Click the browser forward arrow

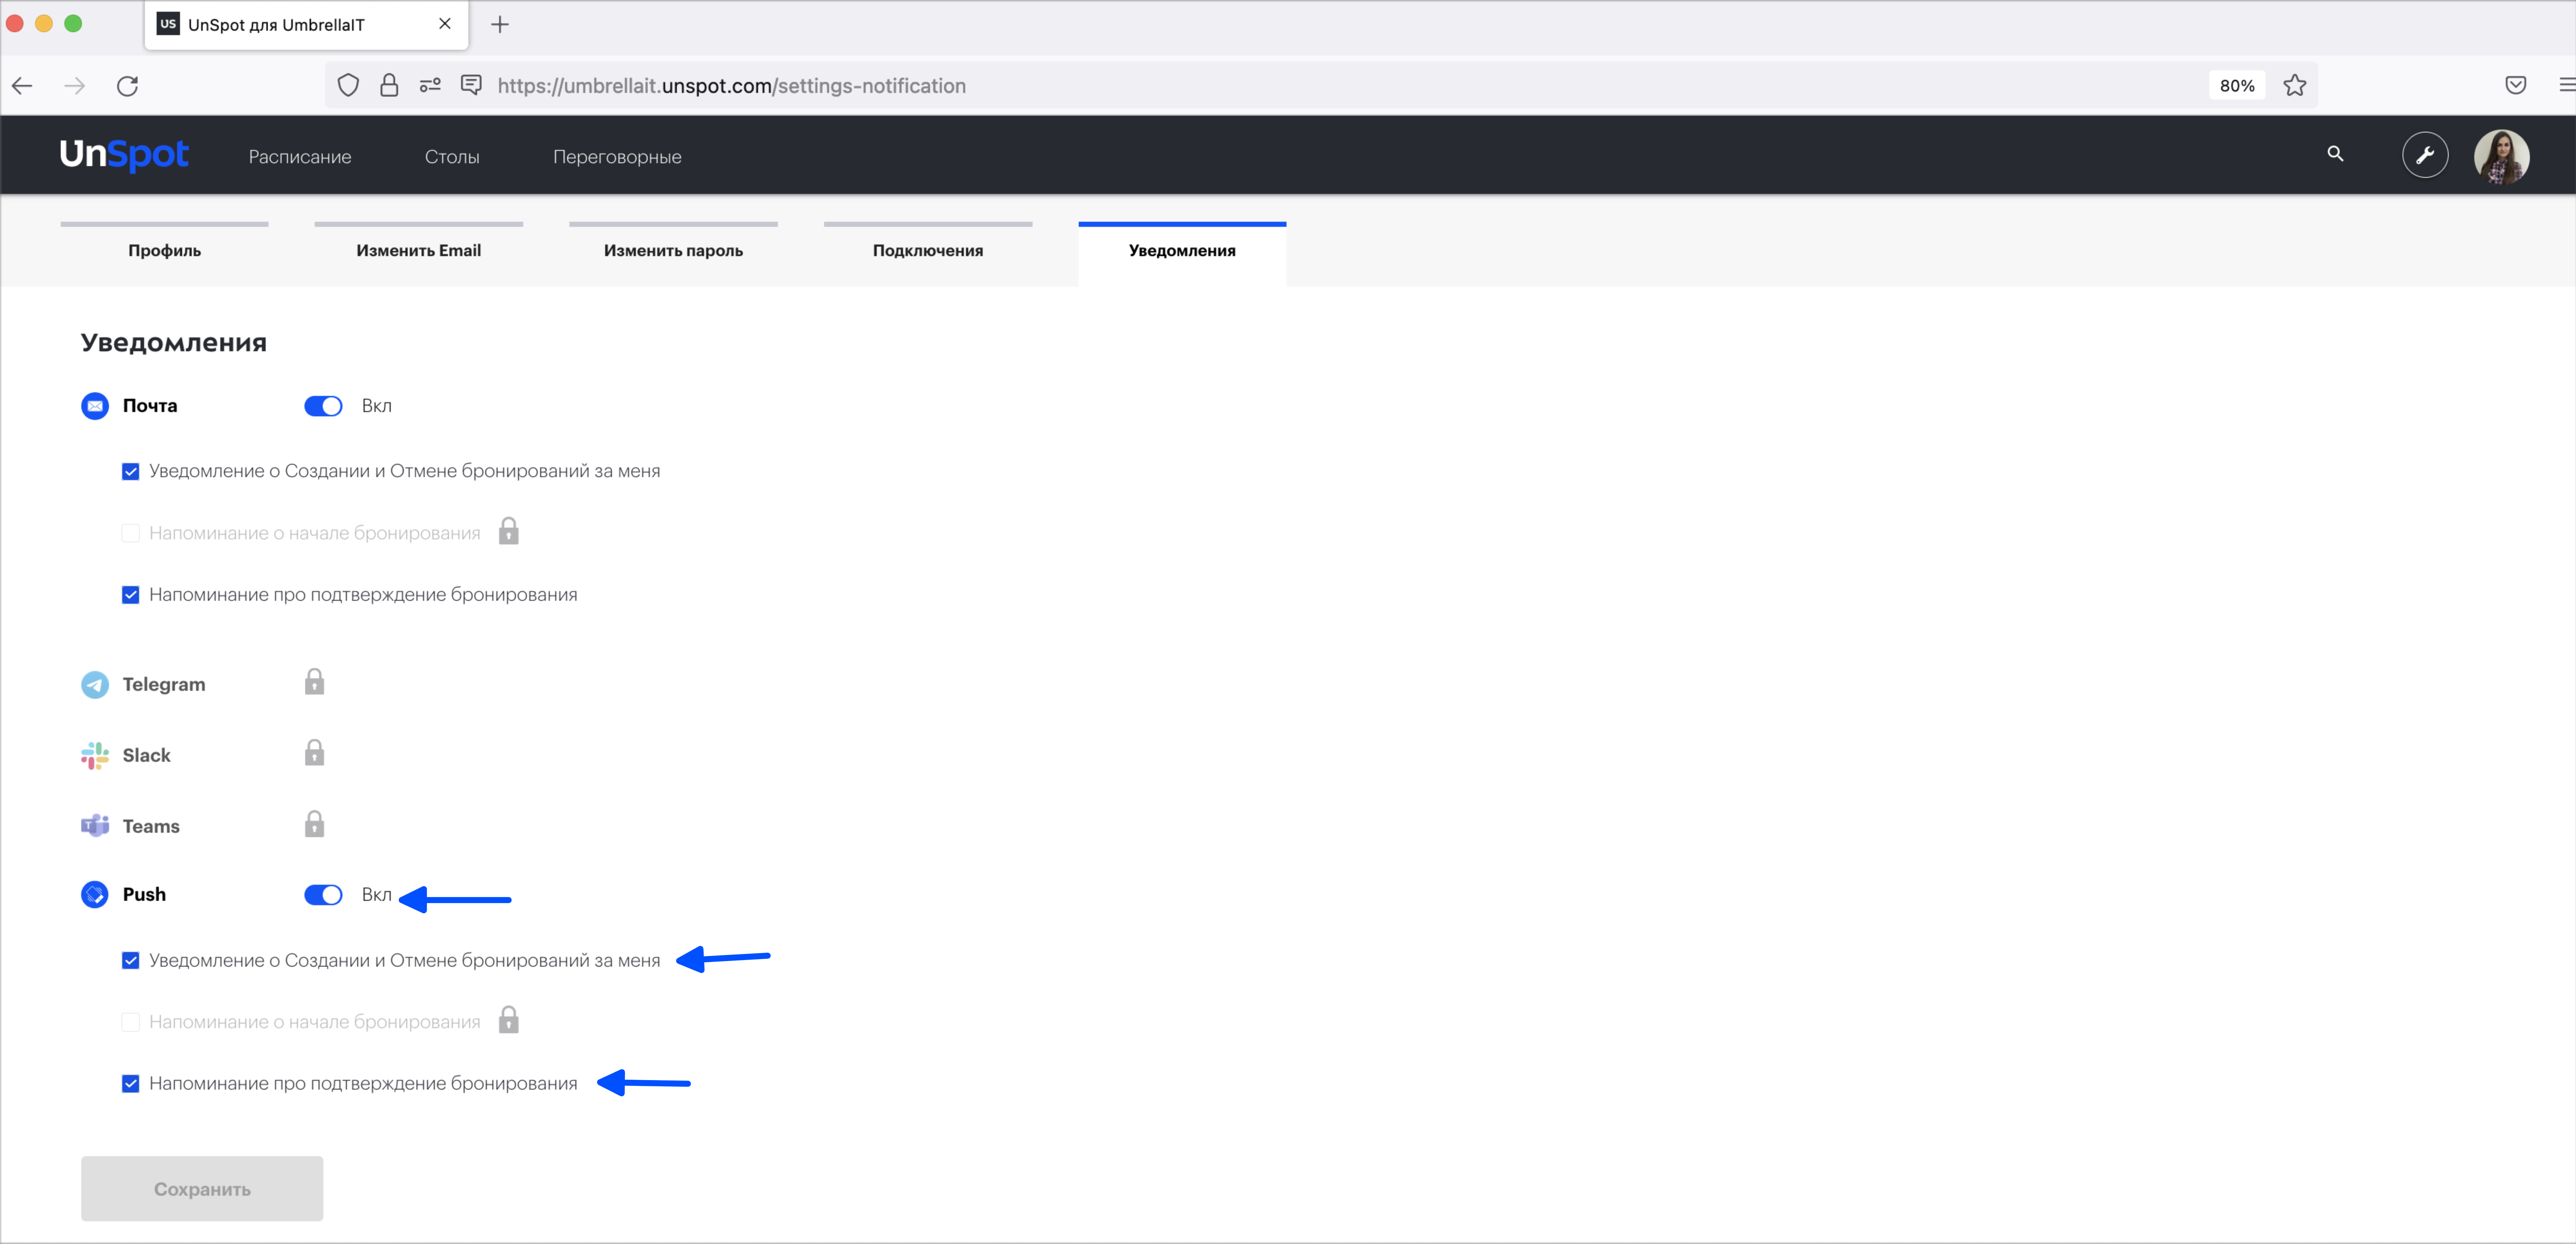pyautogui.click(x=75, y=86)
